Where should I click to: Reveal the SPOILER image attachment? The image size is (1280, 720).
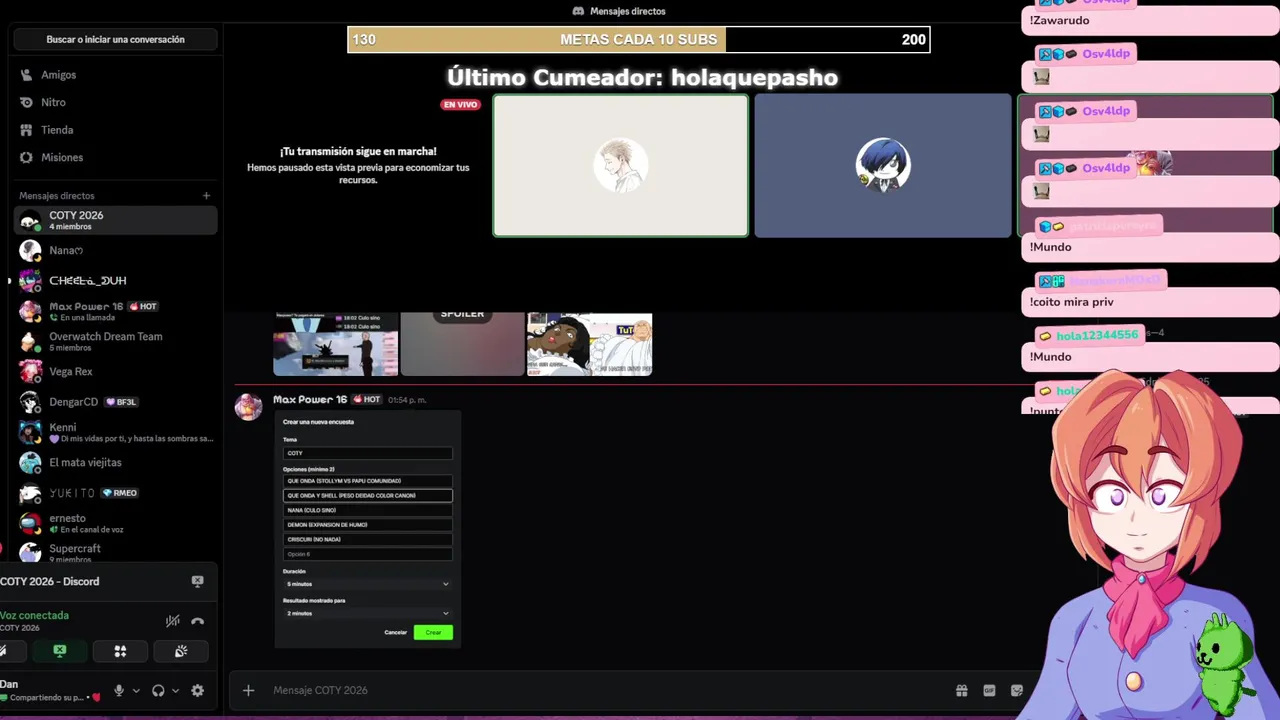click(462, 343)
